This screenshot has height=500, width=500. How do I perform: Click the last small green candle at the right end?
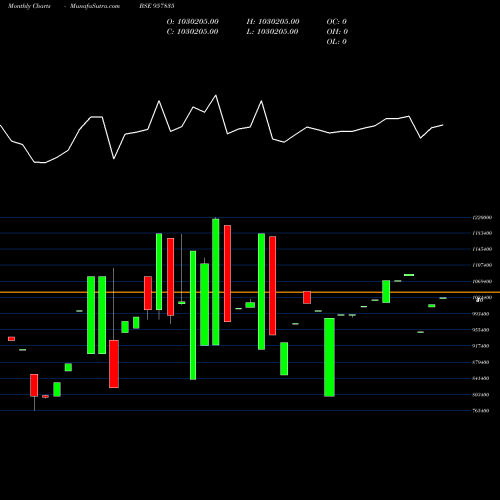(x=443, y=298)
